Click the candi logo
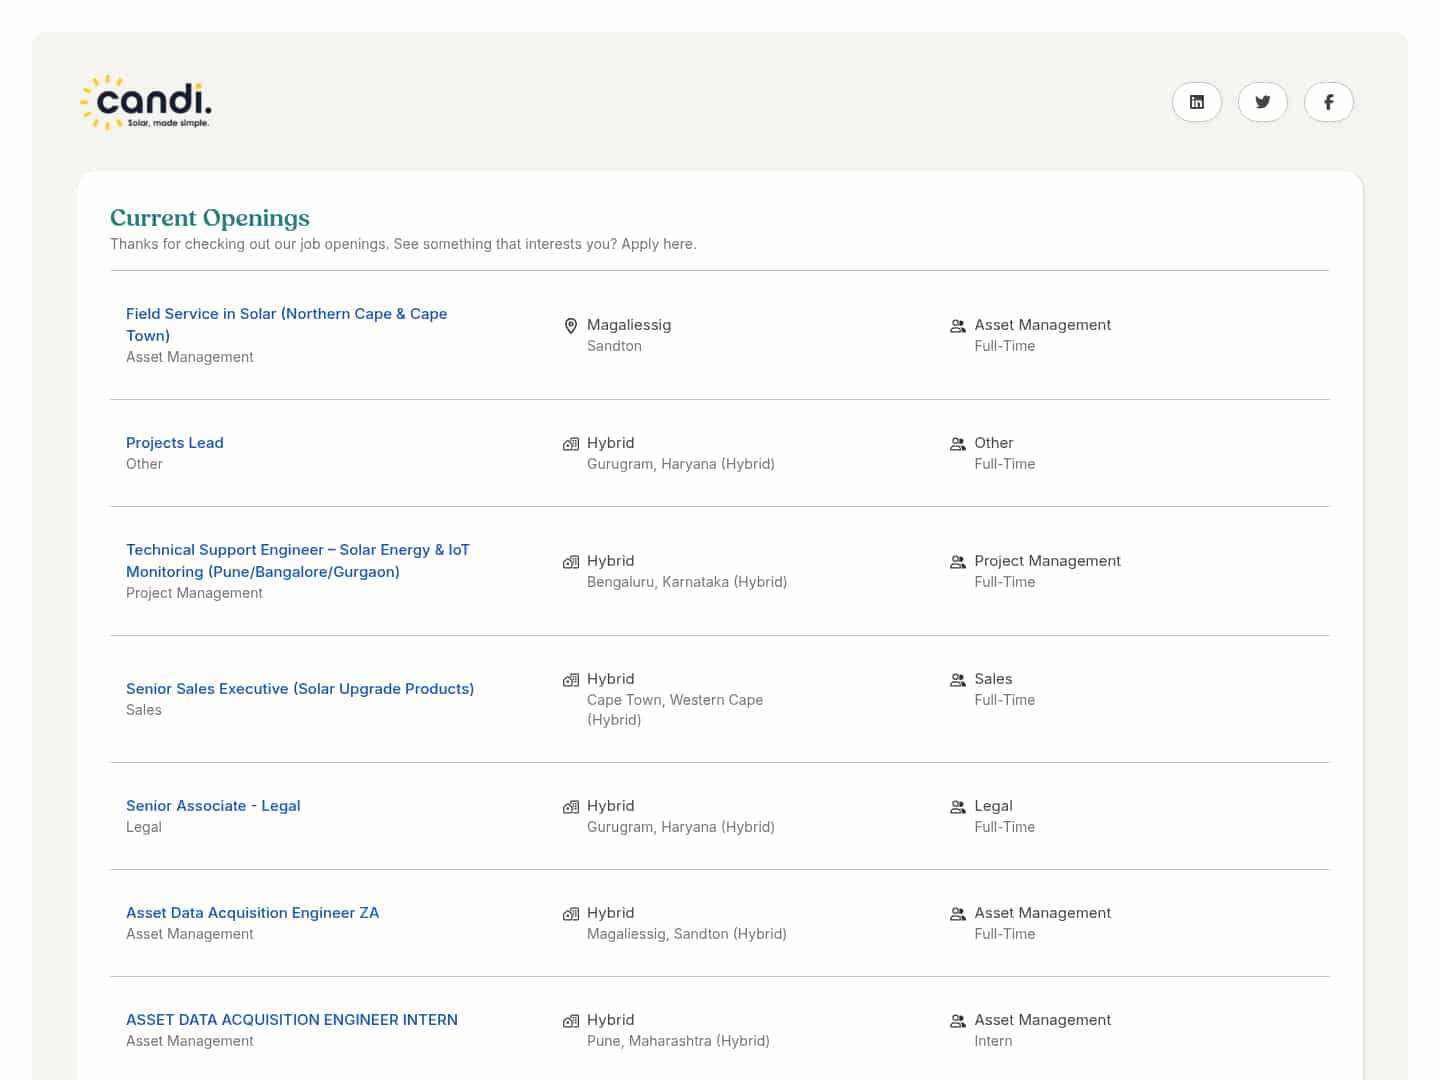The height and width of the screenshot is (1080, 1440). 146,102
